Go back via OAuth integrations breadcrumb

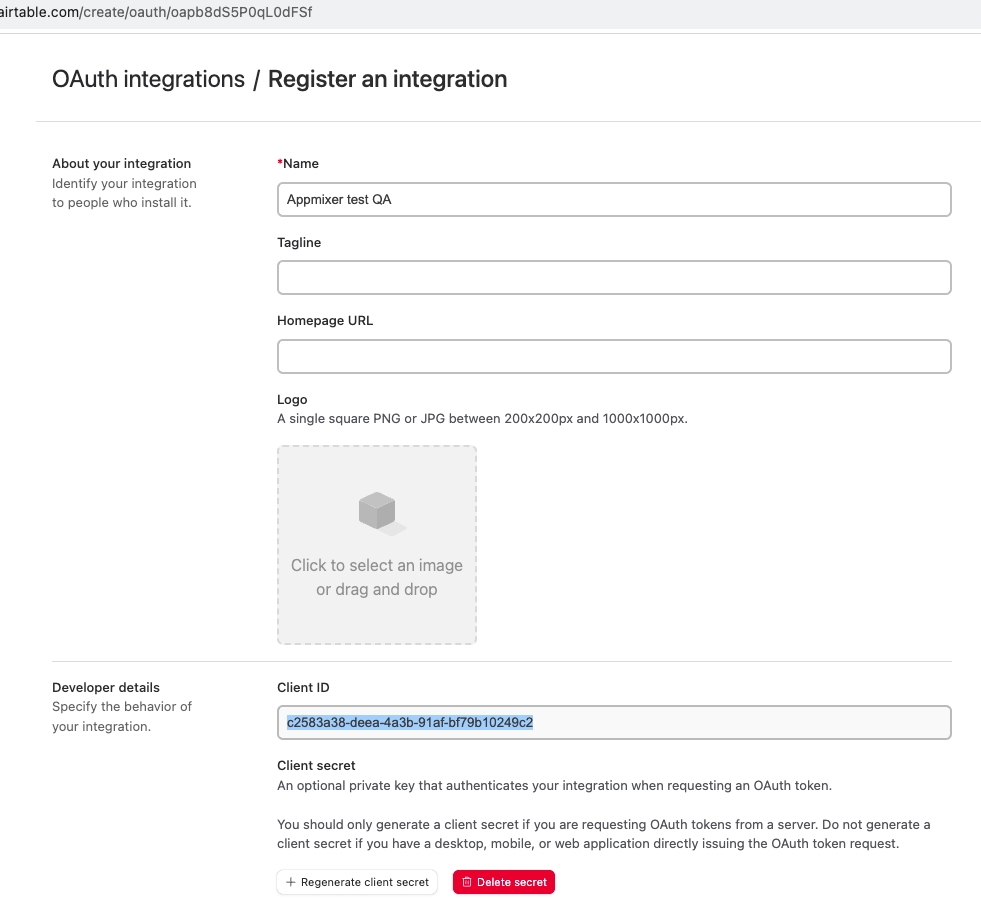point(148,79)
